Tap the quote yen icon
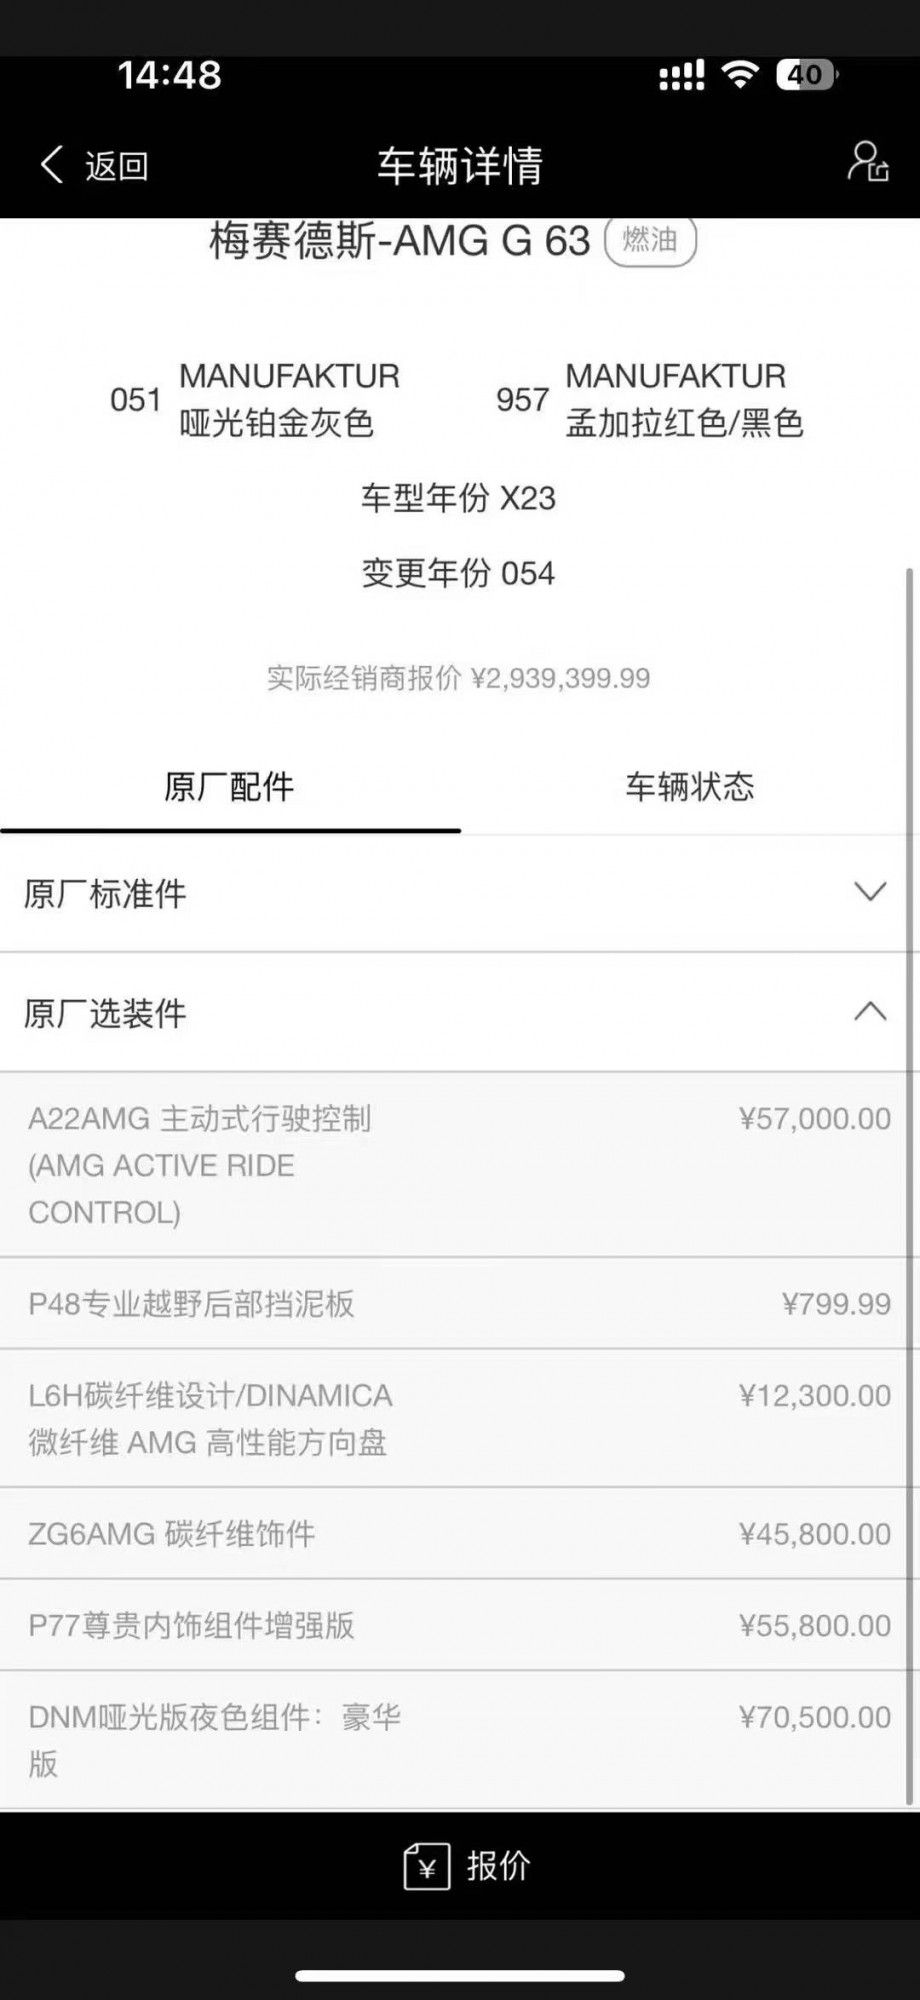This screenshot has height=2000, width=920. pyautogui.click(x=427, y=1866)
